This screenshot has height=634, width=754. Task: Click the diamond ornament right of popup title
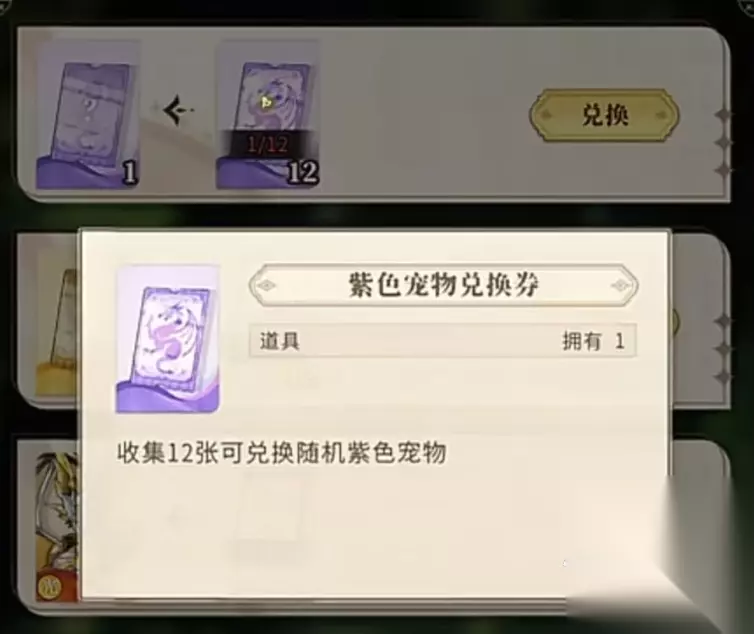point(621,285)
